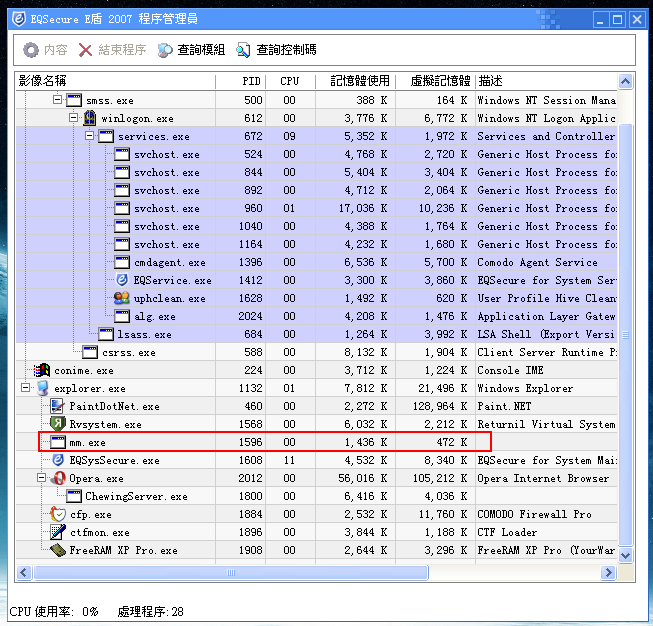
Task: Select the mm.exe window icon
Action: [x=58, y=442]
